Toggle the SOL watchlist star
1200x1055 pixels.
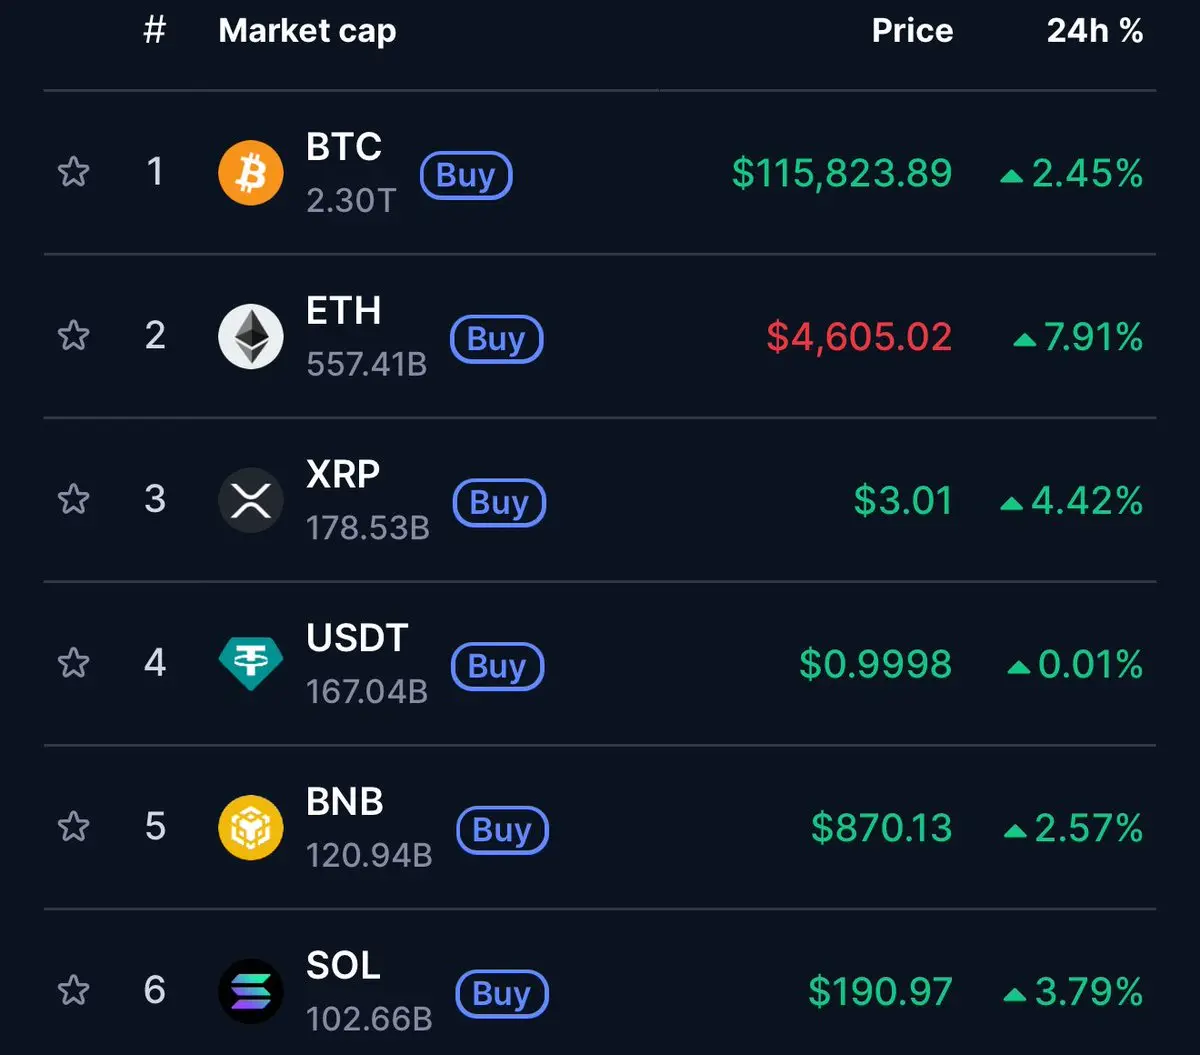(74, 990)
